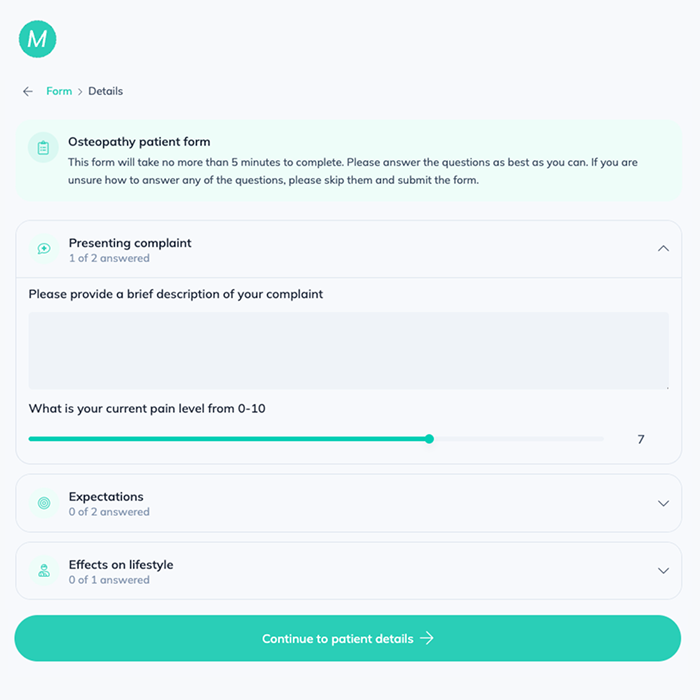Image resolution: width=700 pixels, height=700 pixels.
Task: Click the pain level slider handle
Action: (x=429, y=439)
